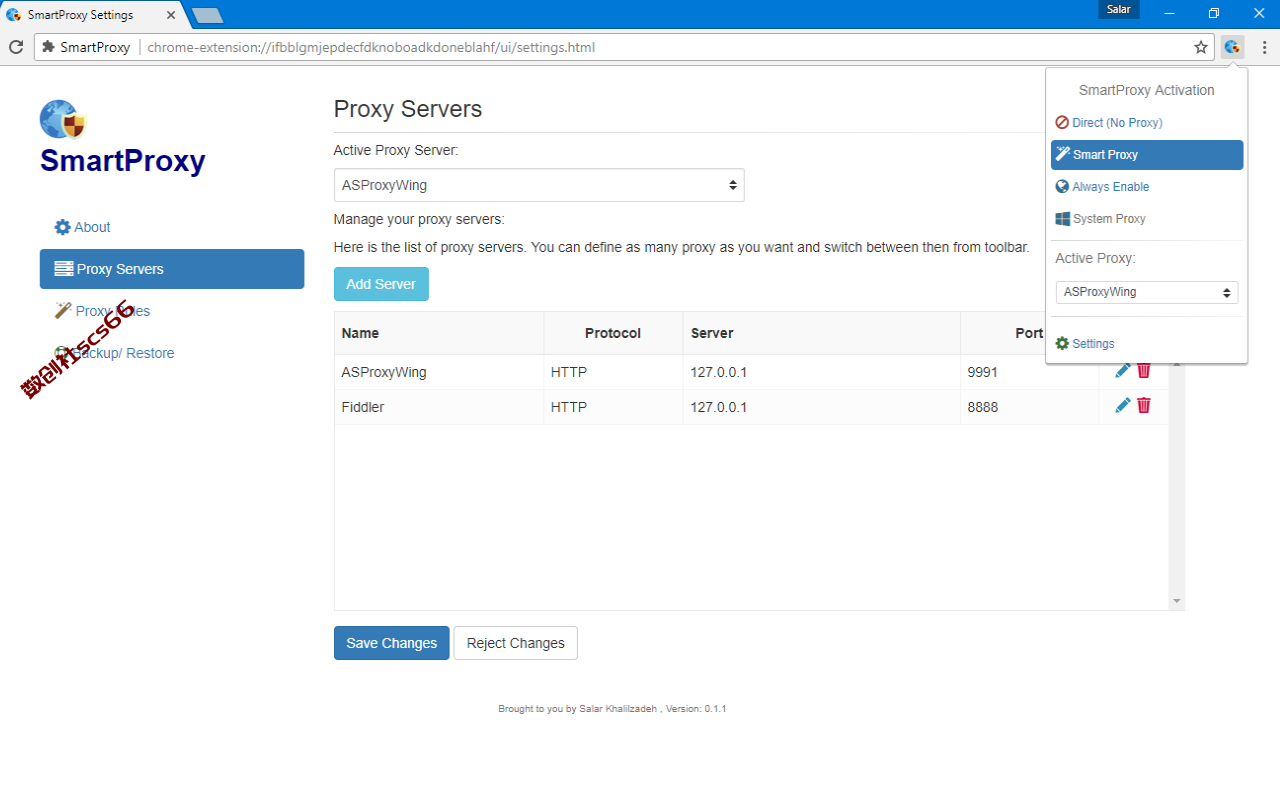1280x800 pixels.
Task: Edit the Fiddler server with the pencil icon
Action: coord(1123,405)
